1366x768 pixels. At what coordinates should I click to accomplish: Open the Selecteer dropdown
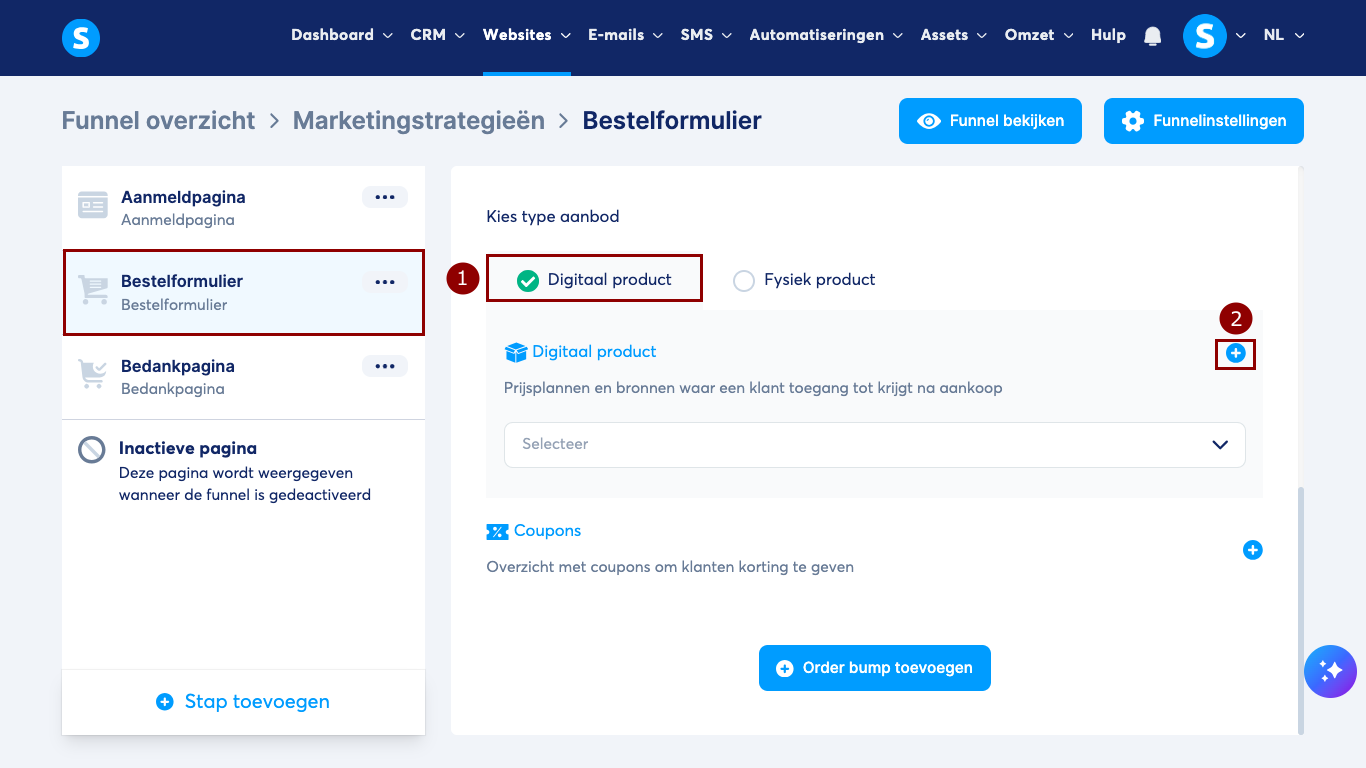coord(875,444)
